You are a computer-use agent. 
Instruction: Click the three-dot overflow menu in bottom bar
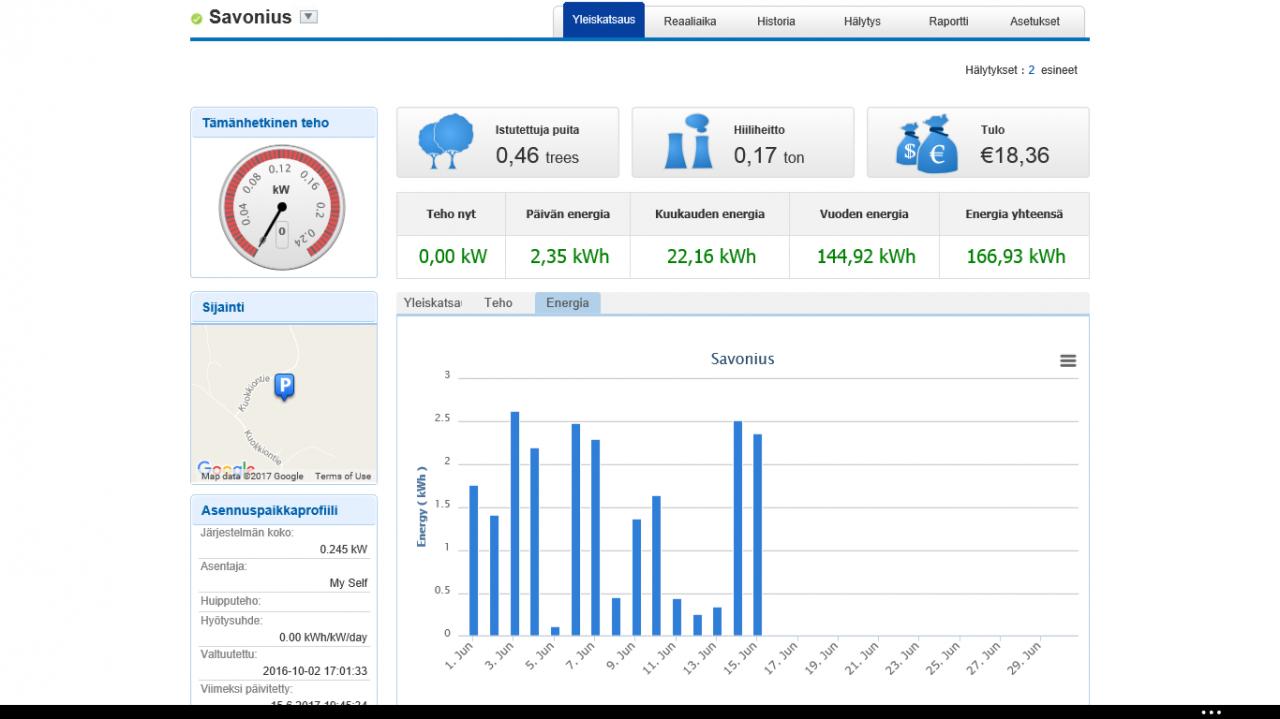pos(1211,712)
